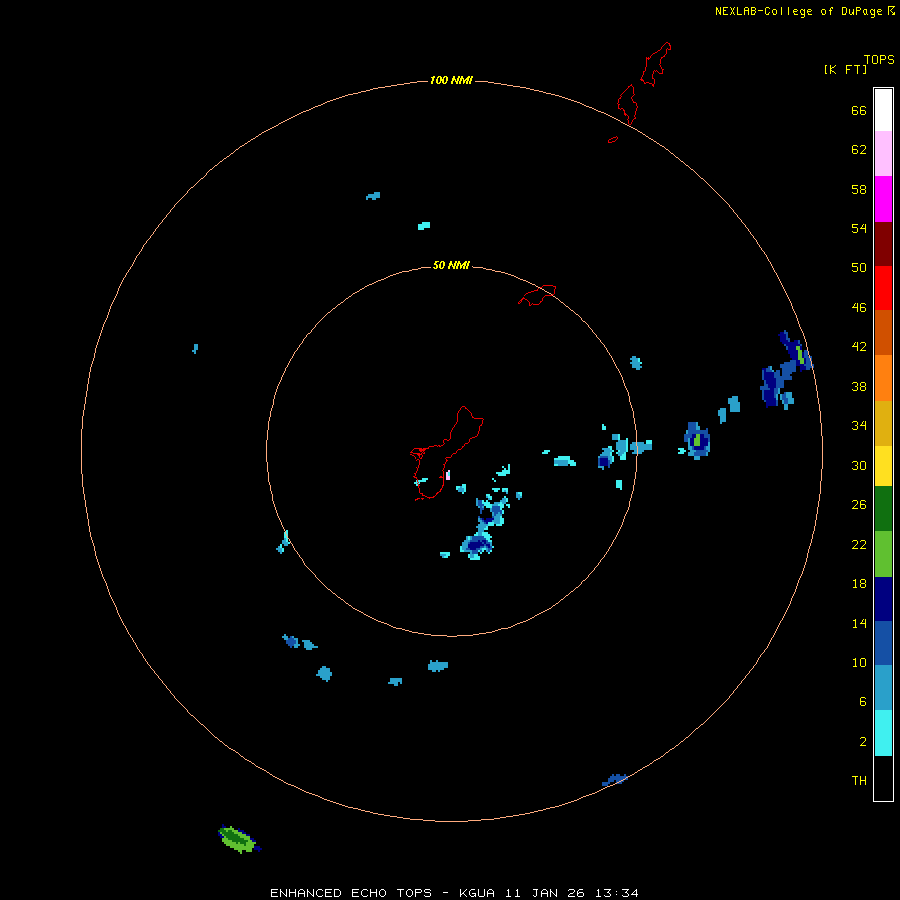Click the legend value 50
Screen dimensions: 900x900
[859, 268]
